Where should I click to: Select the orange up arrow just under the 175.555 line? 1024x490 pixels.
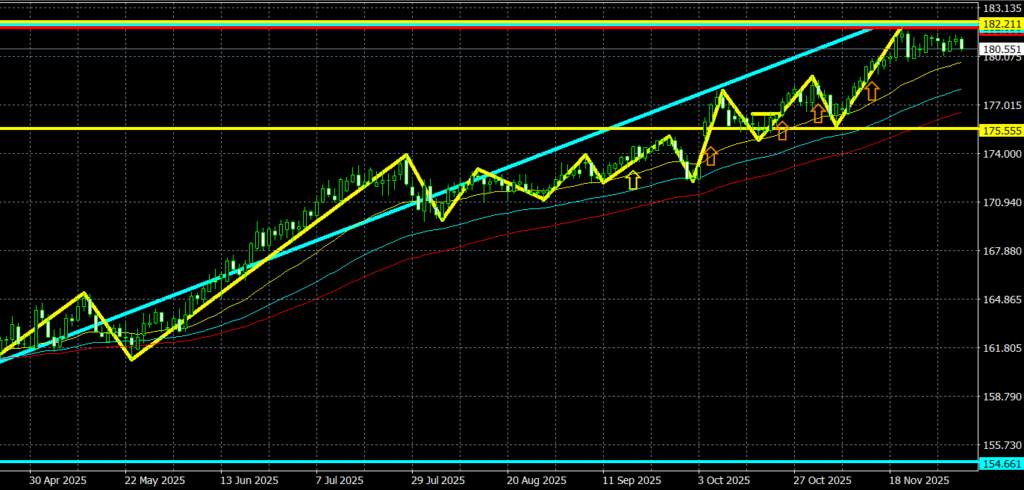coord(711,156)
